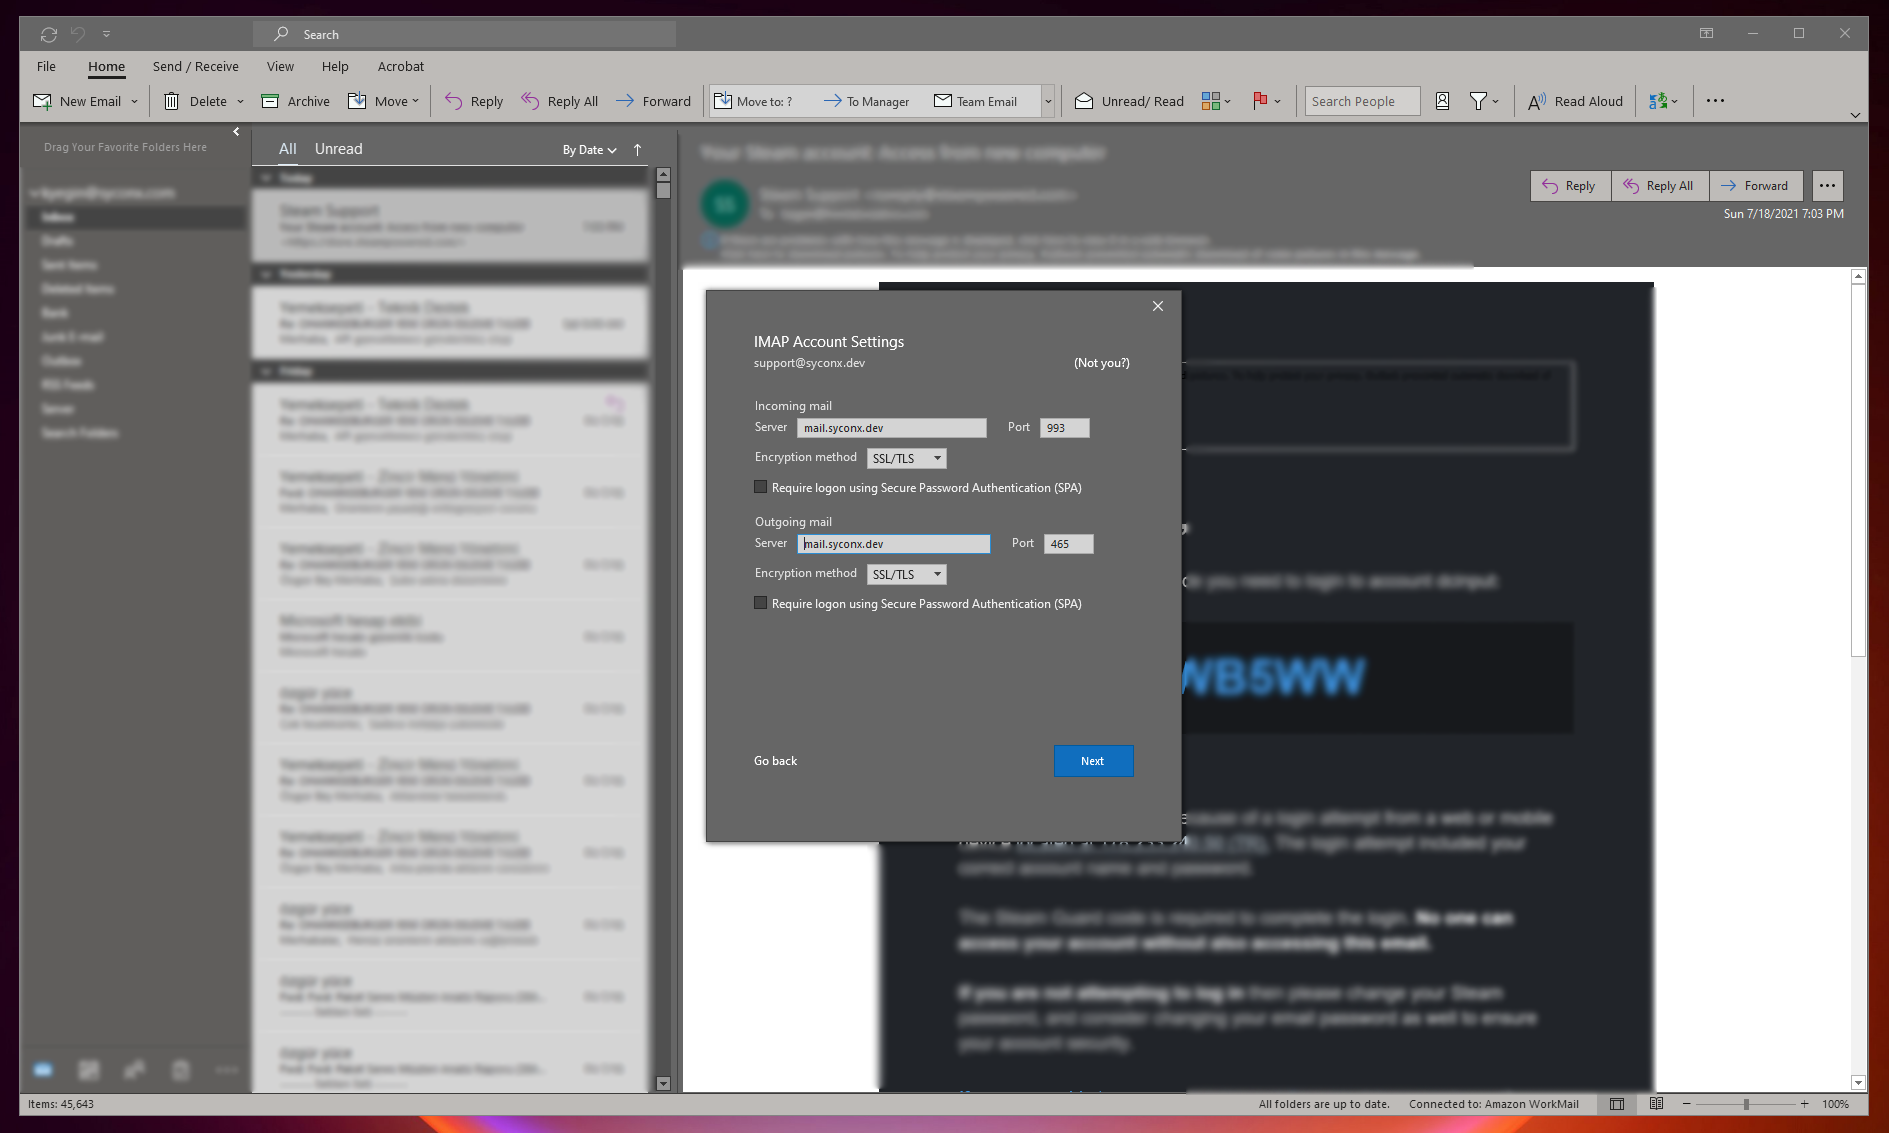This screenshot has height=1133, width=1889.
Task: Click the Unread/Read envelope icon
Action: 1084,101
